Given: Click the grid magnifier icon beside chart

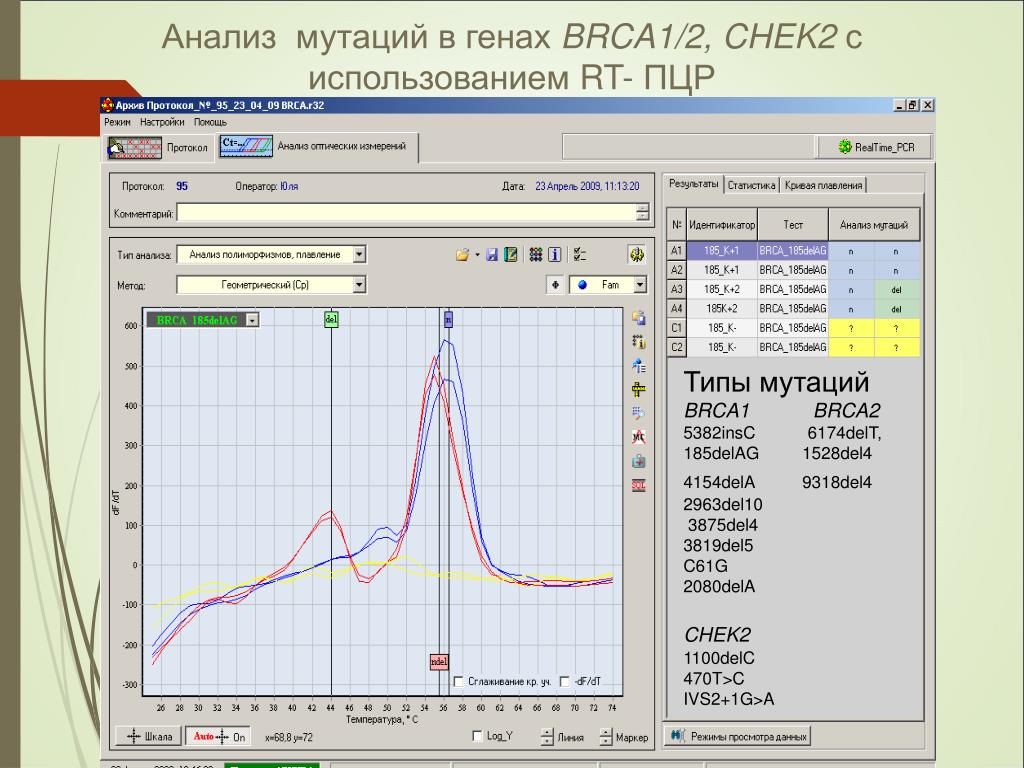Looking at the screenshot, I should click(639, 413).
